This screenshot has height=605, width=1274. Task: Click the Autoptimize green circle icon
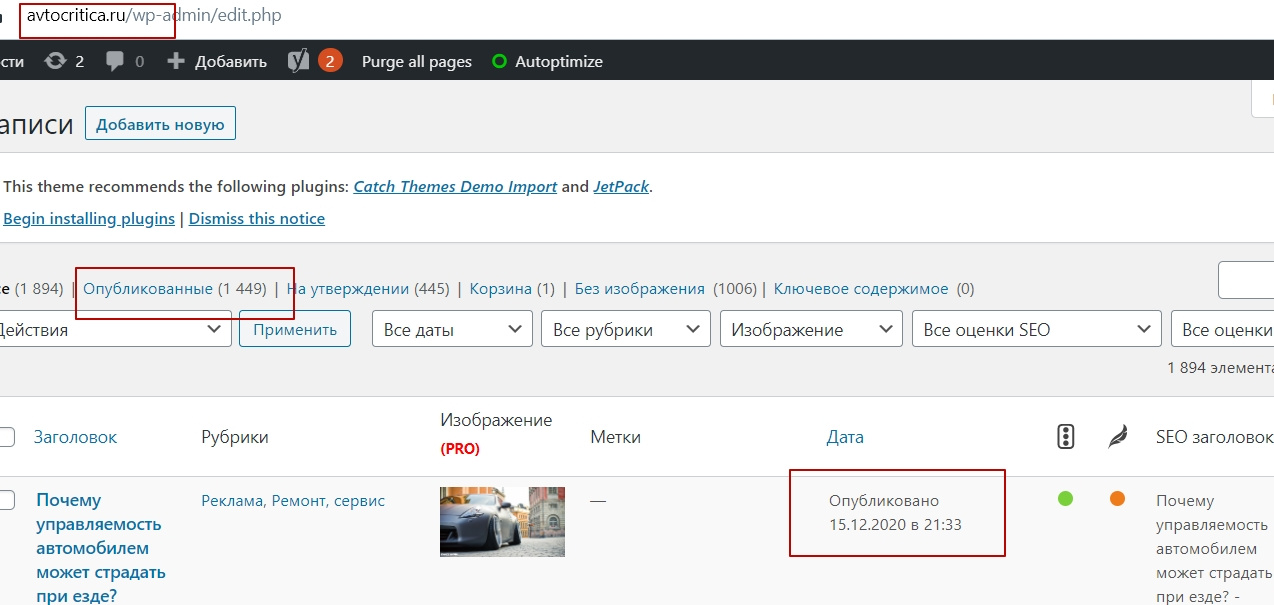(500, 62)
